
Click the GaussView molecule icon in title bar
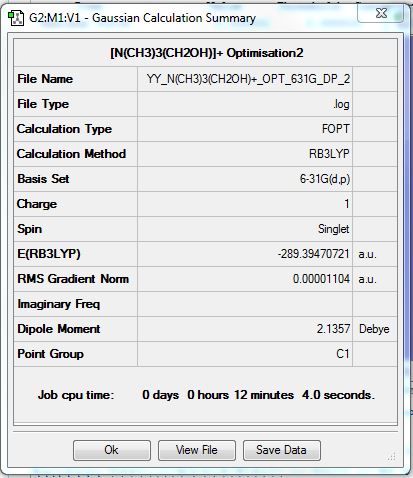15,18
